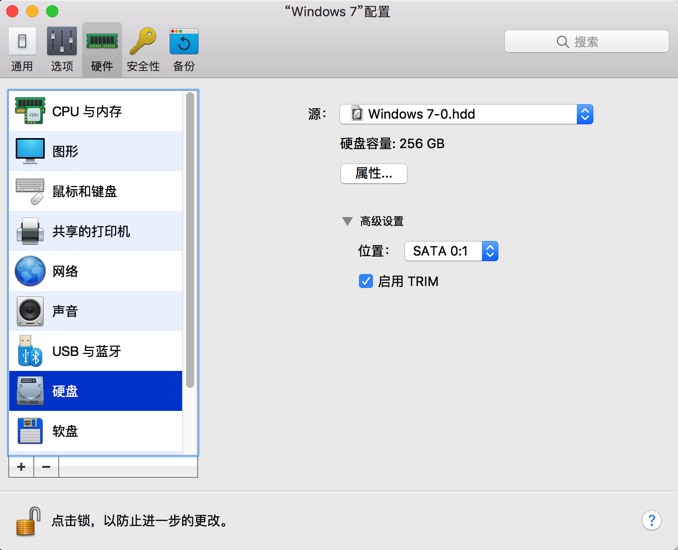Select the USB 与蓝牙 icon
This screenshot has height=550, width=678.
tap(30, 351)
